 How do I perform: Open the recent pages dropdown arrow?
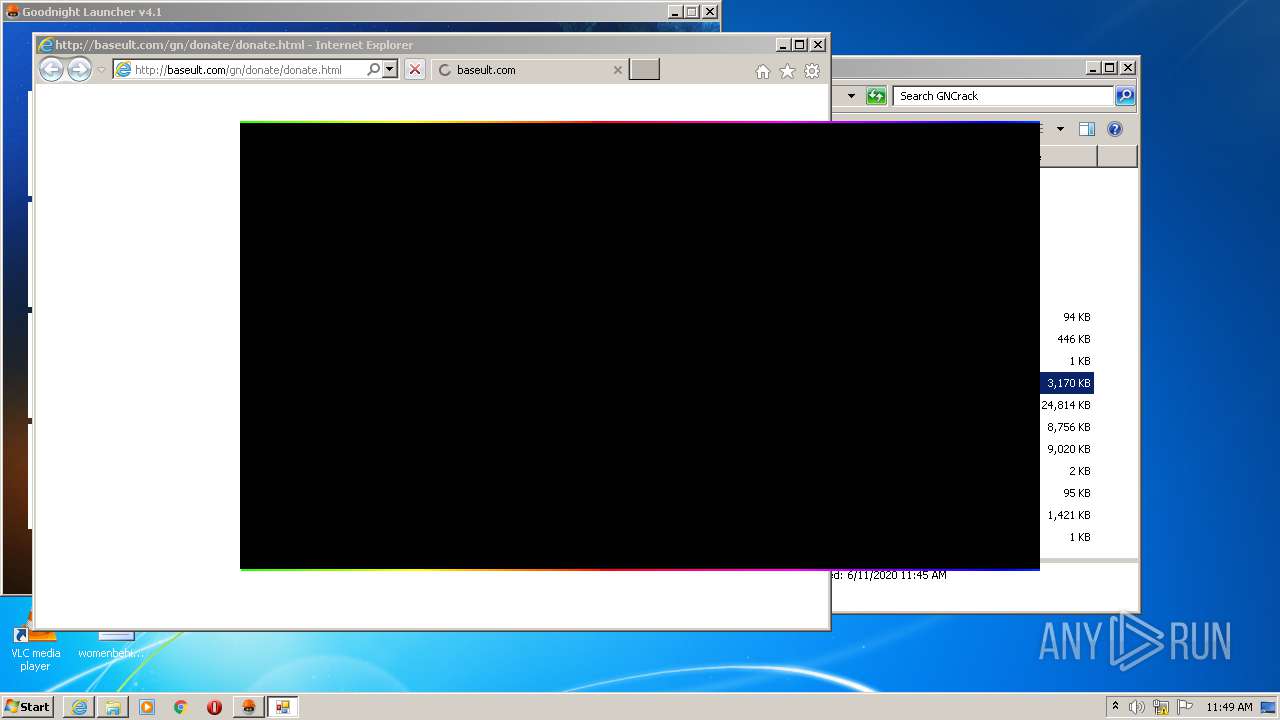coord(101,70)
